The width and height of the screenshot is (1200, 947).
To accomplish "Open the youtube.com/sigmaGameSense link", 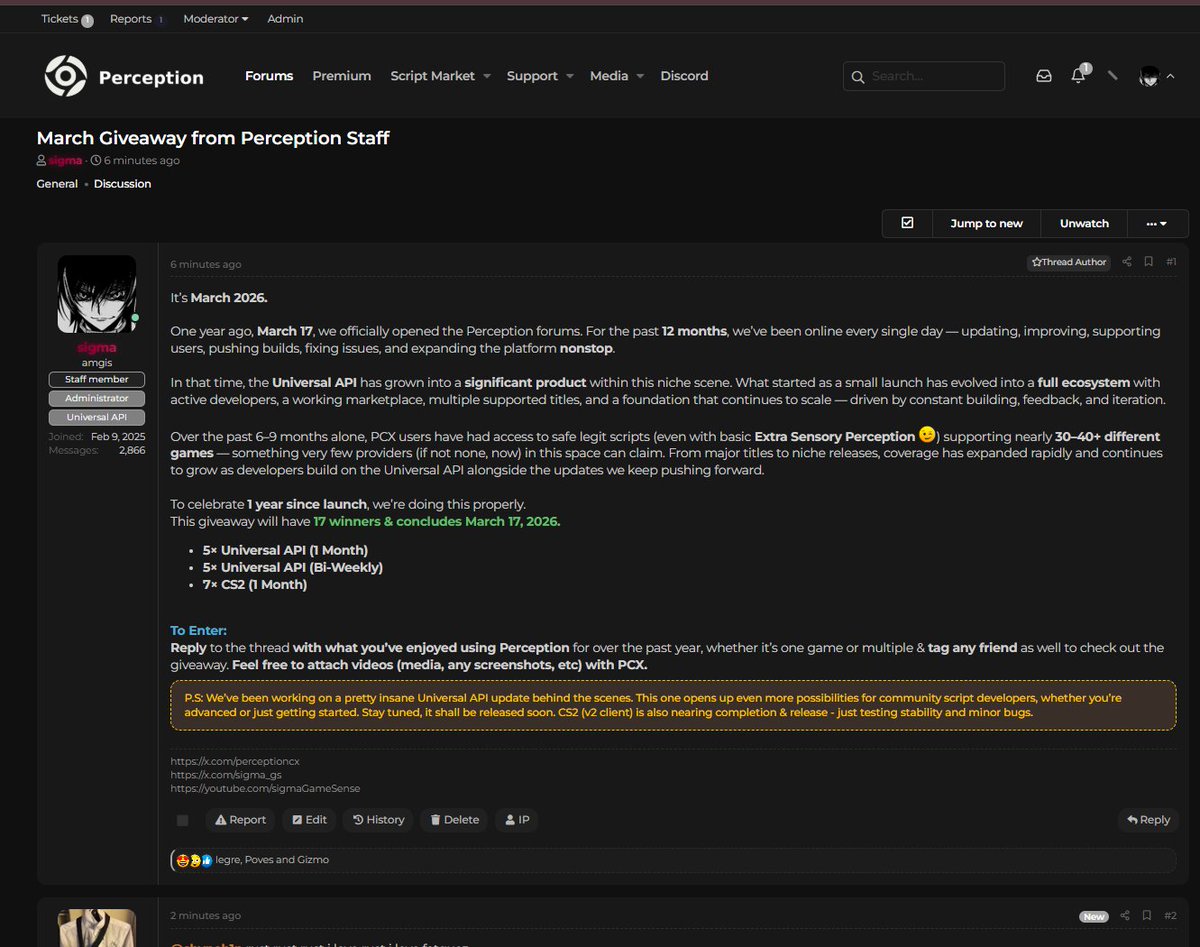I will click(265, 788).
